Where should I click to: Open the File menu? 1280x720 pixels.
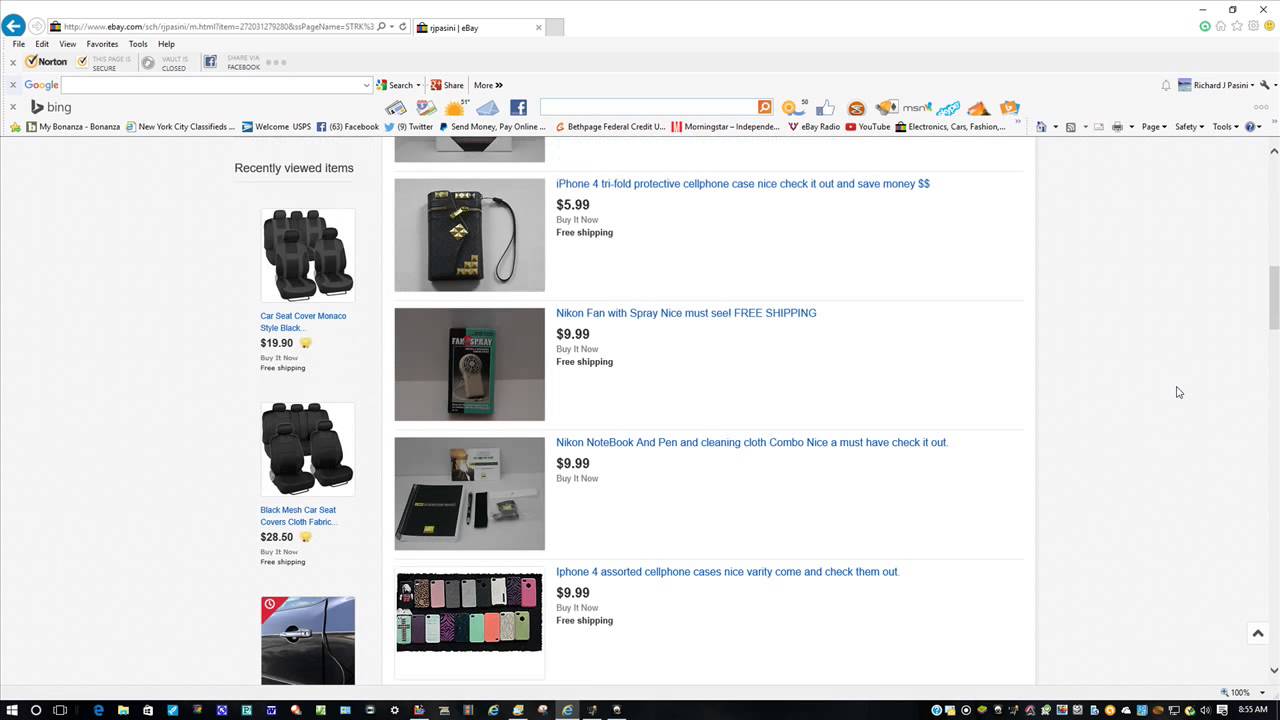(19, 44)
